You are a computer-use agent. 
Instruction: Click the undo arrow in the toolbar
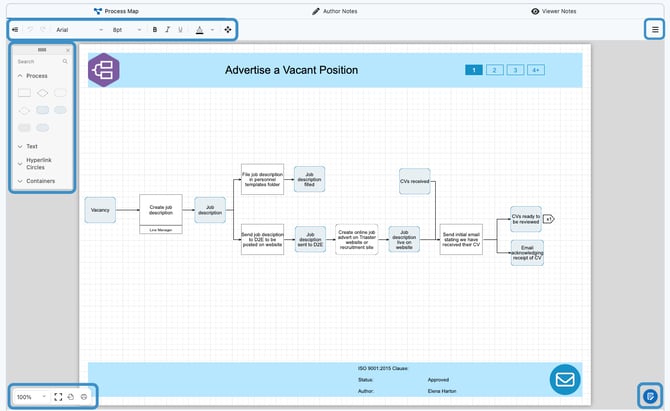(x=31, y=30)
